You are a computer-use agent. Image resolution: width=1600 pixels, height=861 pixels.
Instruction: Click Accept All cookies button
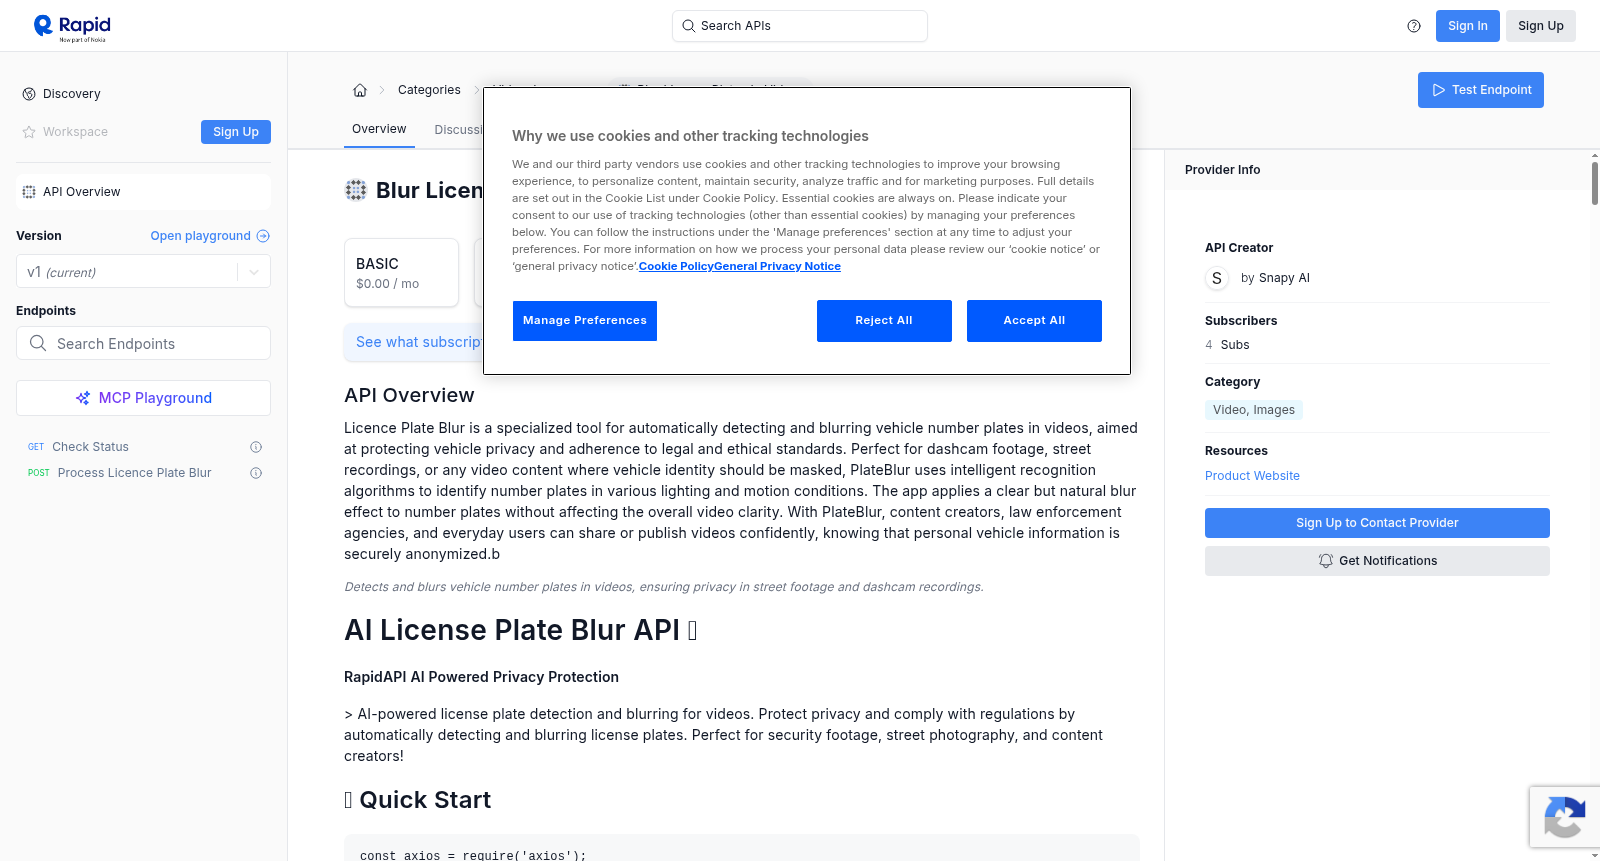1034,321
